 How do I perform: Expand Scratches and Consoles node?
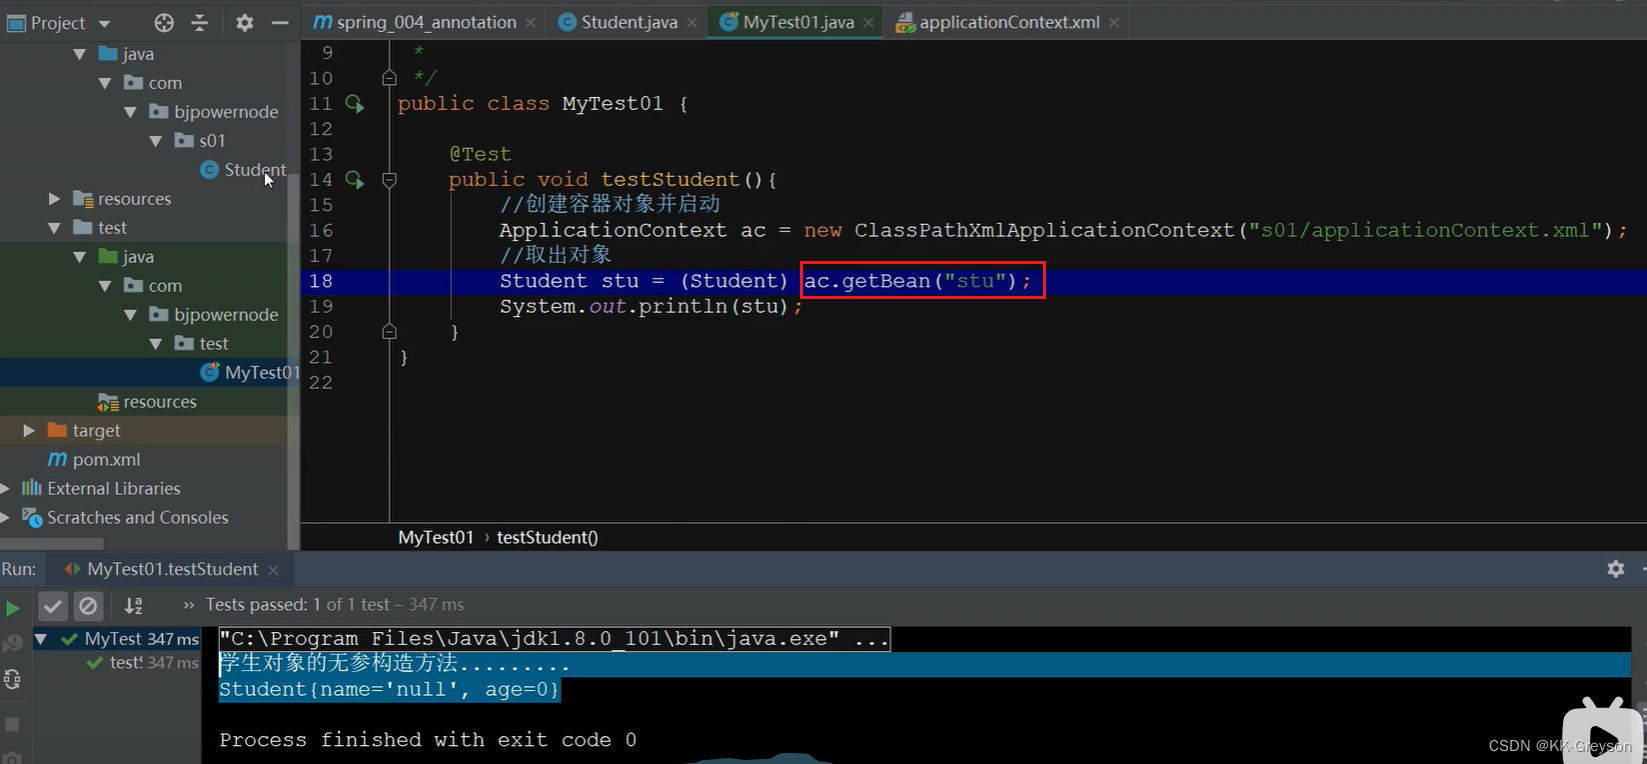click(x=5, y=518)
